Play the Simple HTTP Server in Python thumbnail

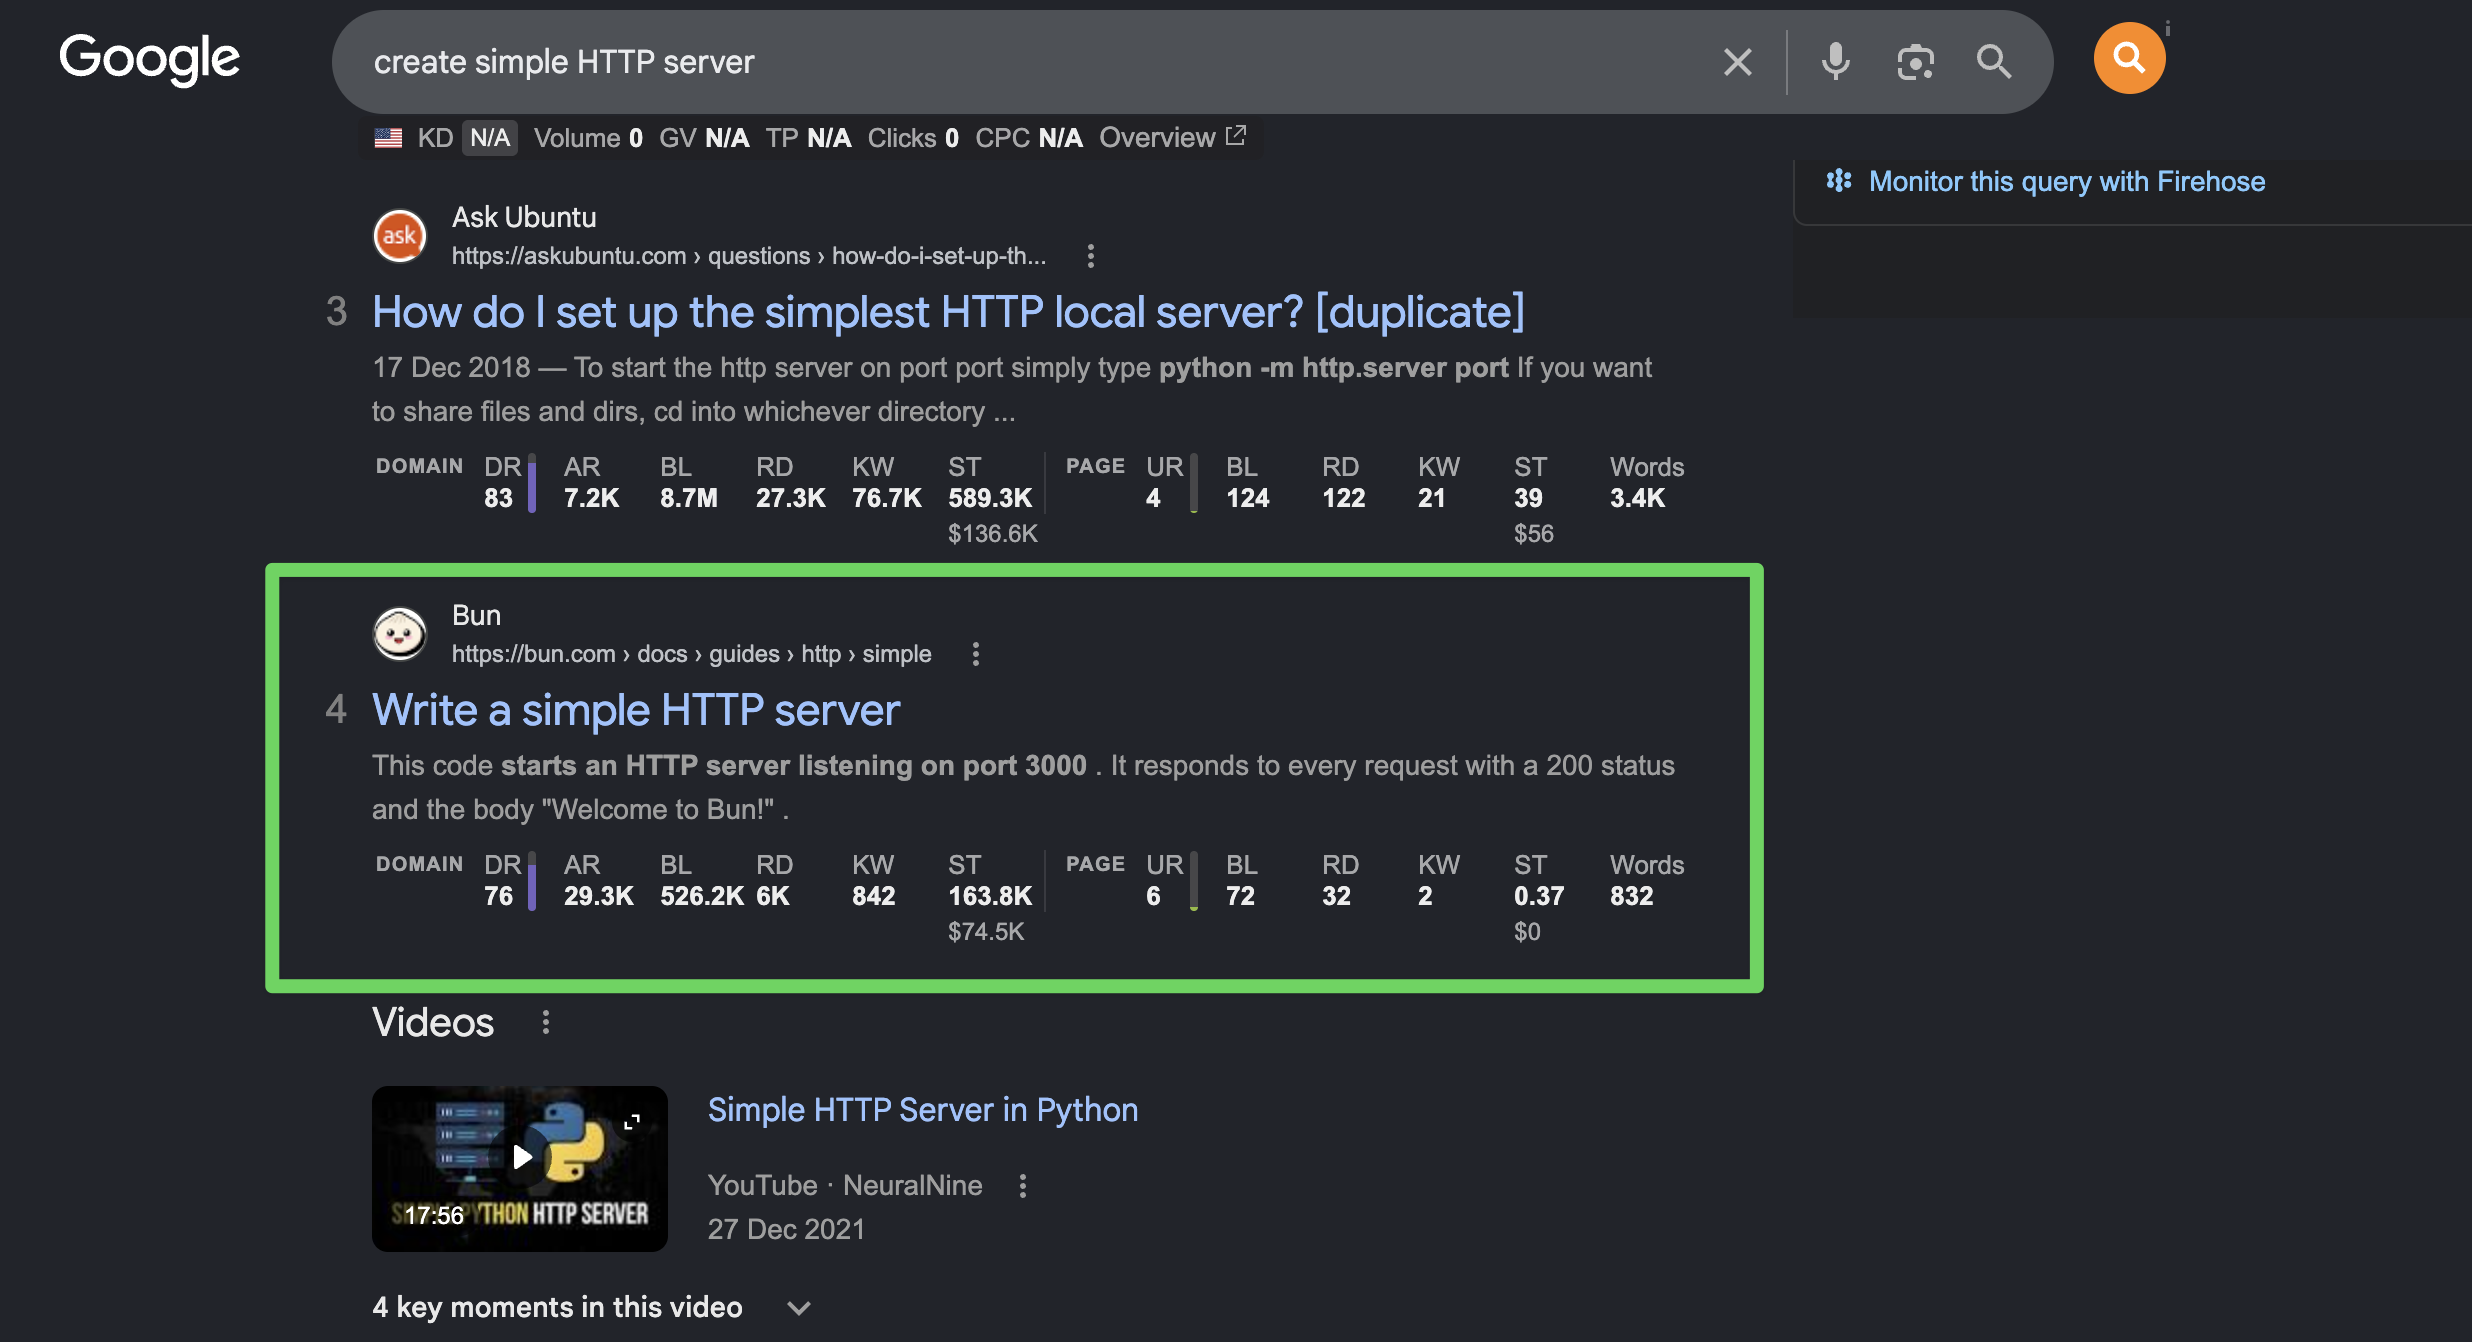click(x=520, y=1169)
